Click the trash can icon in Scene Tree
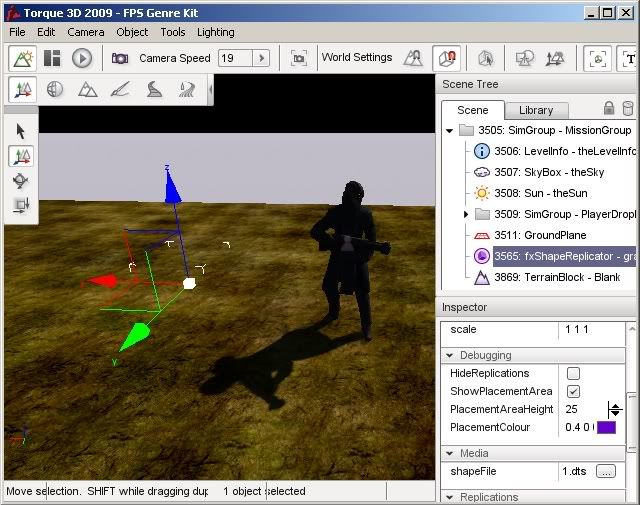640x505 pixels. pos(627,109)
